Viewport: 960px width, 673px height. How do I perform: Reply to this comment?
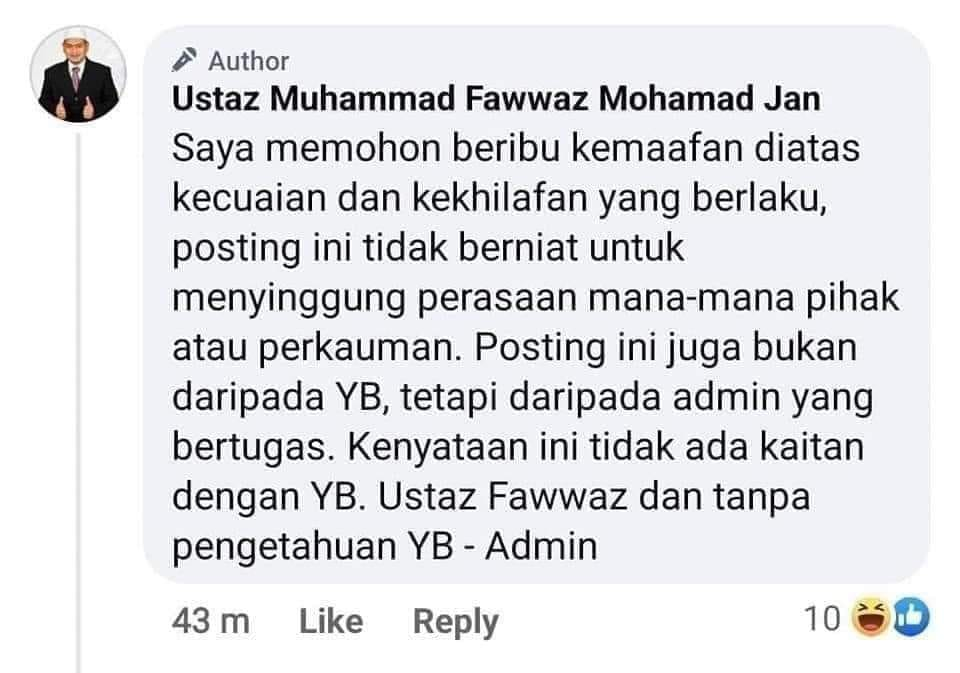(456, 622)
